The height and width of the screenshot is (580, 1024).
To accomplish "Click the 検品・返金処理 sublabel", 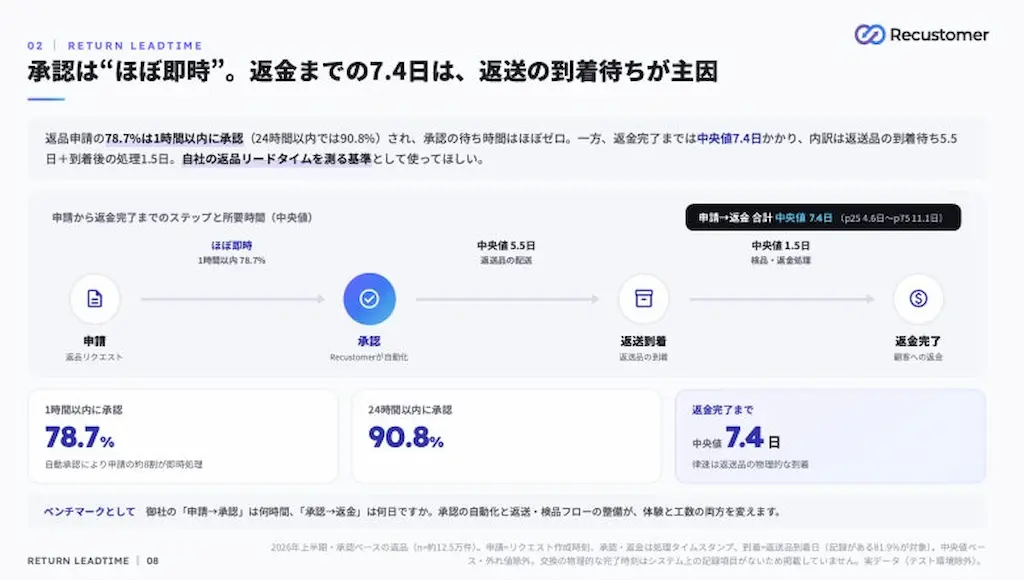I will point(780,260).
